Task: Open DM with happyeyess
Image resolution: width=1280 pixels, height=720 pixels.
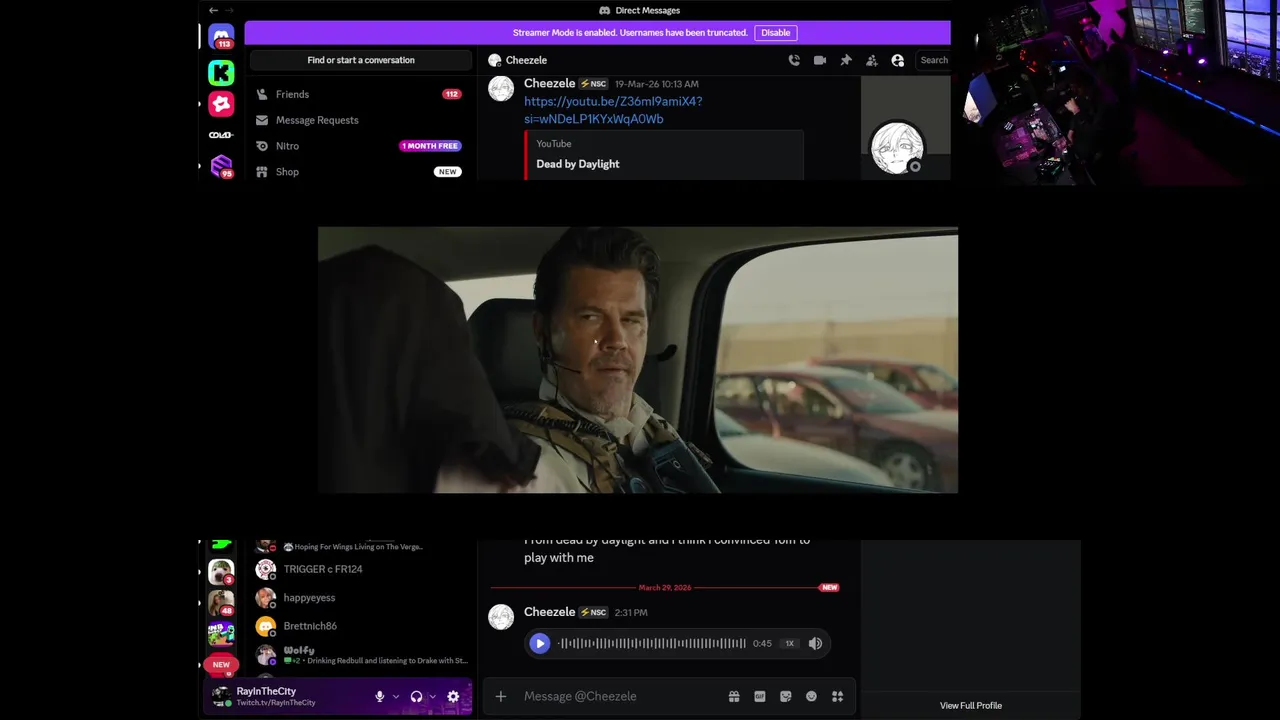Action: [x=361, y=598]
